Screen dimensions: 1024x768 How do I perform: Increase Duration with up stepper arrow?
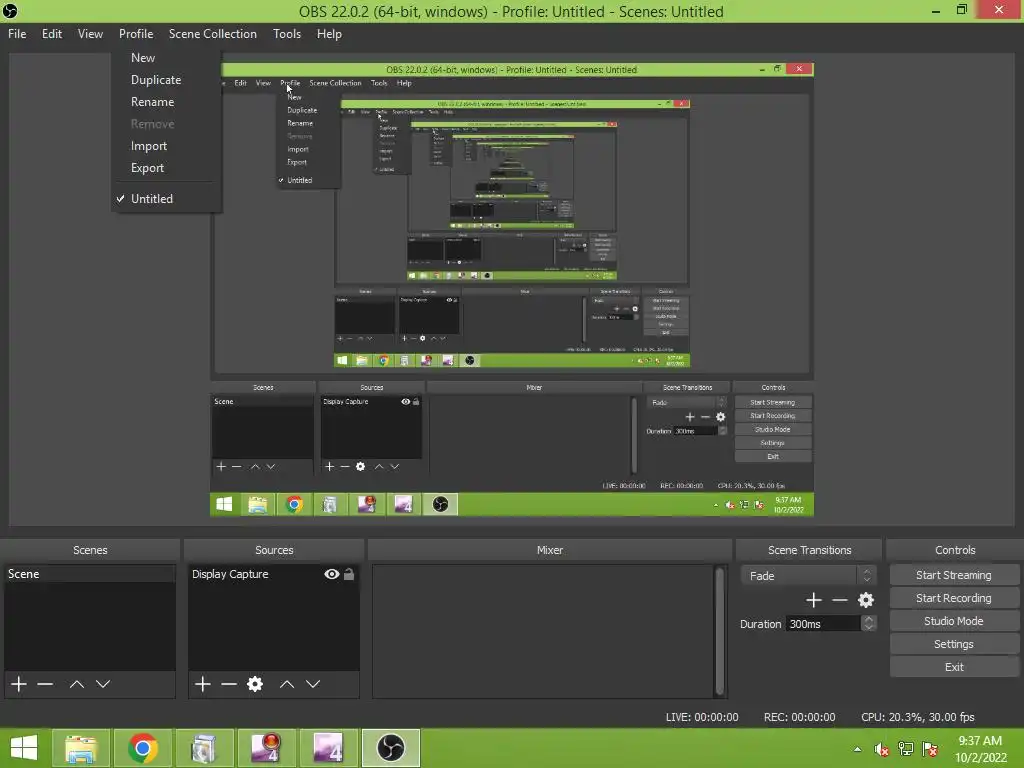point(868,619)
